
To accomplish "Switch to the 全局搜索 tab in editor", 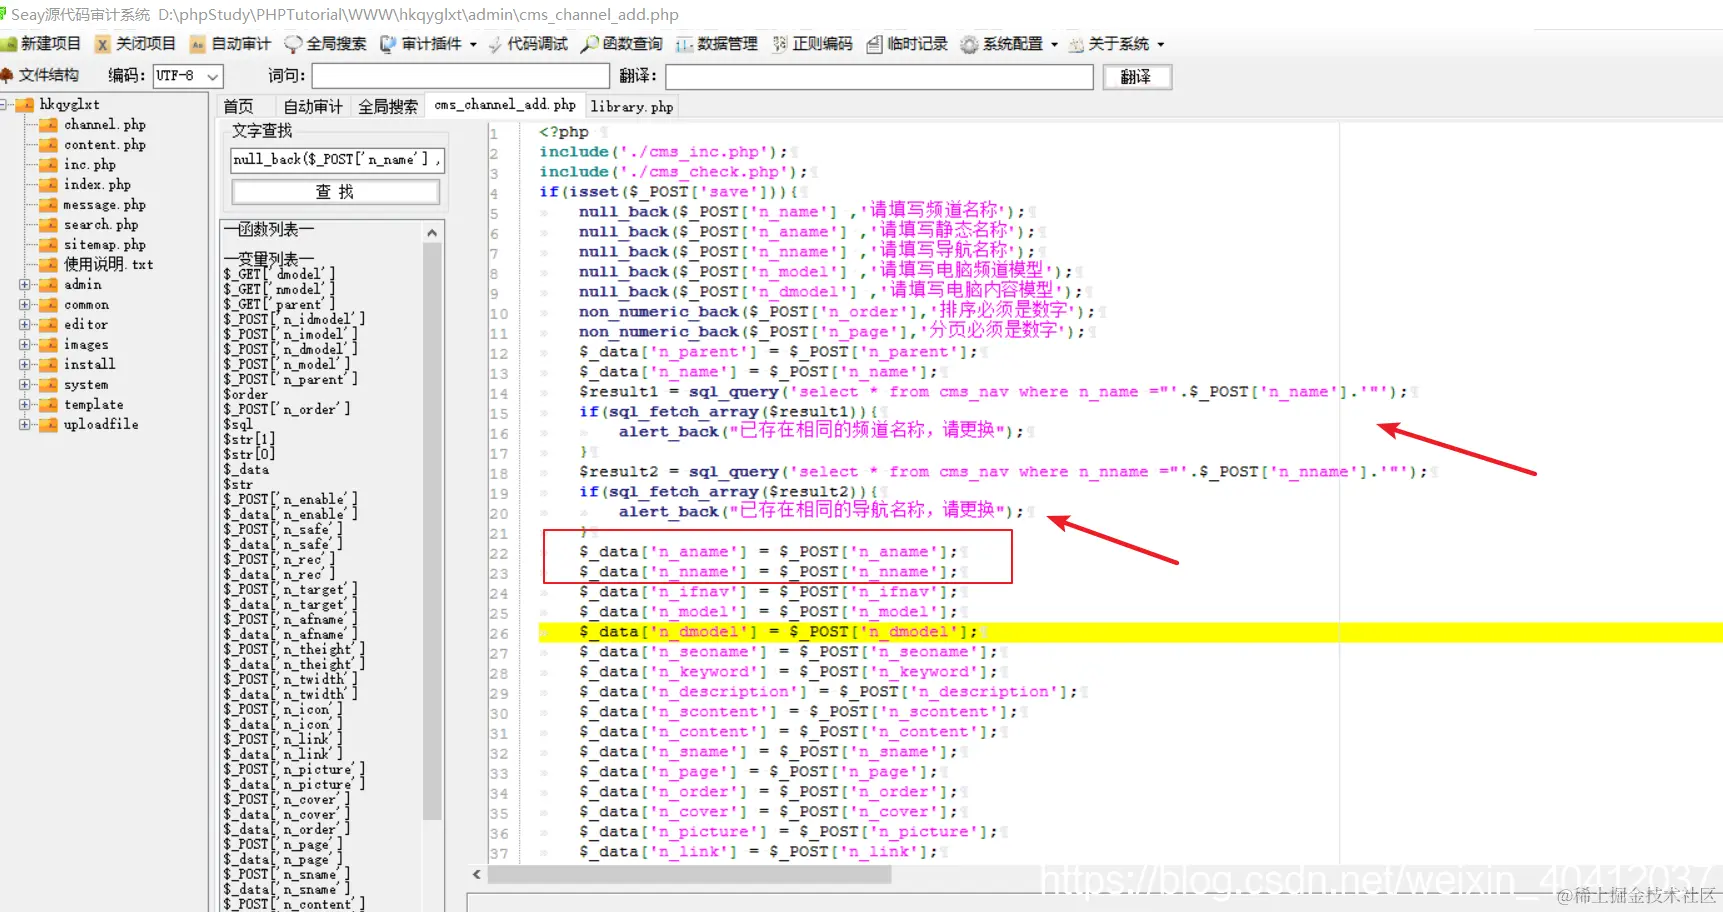I will 388,106.
